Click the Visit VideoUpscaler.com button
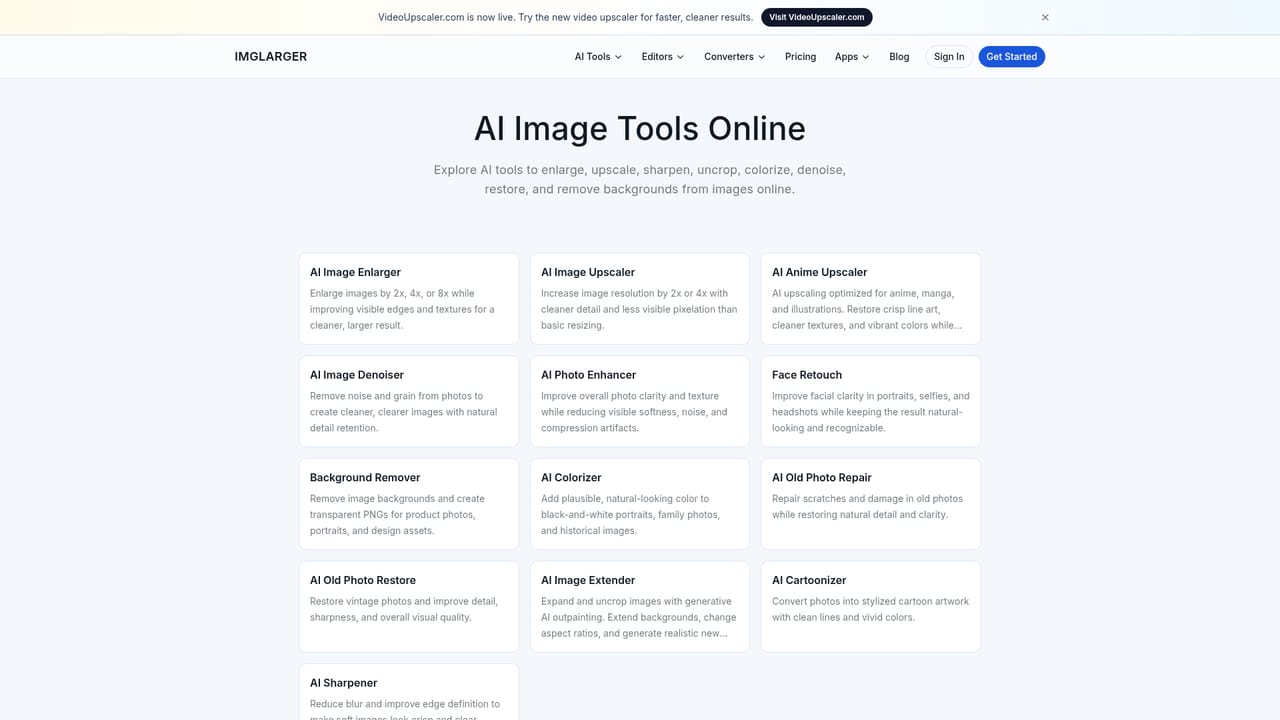This screenshot has height=720, width=1280. pos(816,17)
